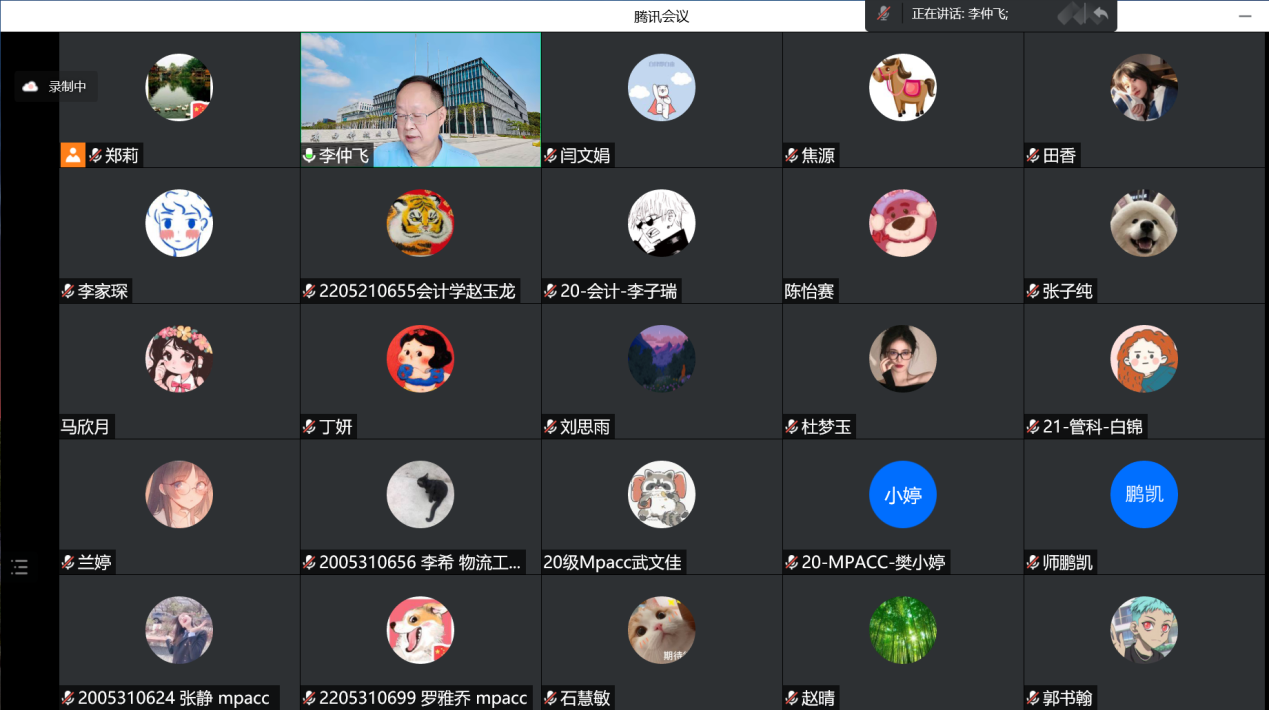This screenshot has height=710, width=1269.
Task: Click the orange host badge beside 郑莉
Action: pos(72,155)
